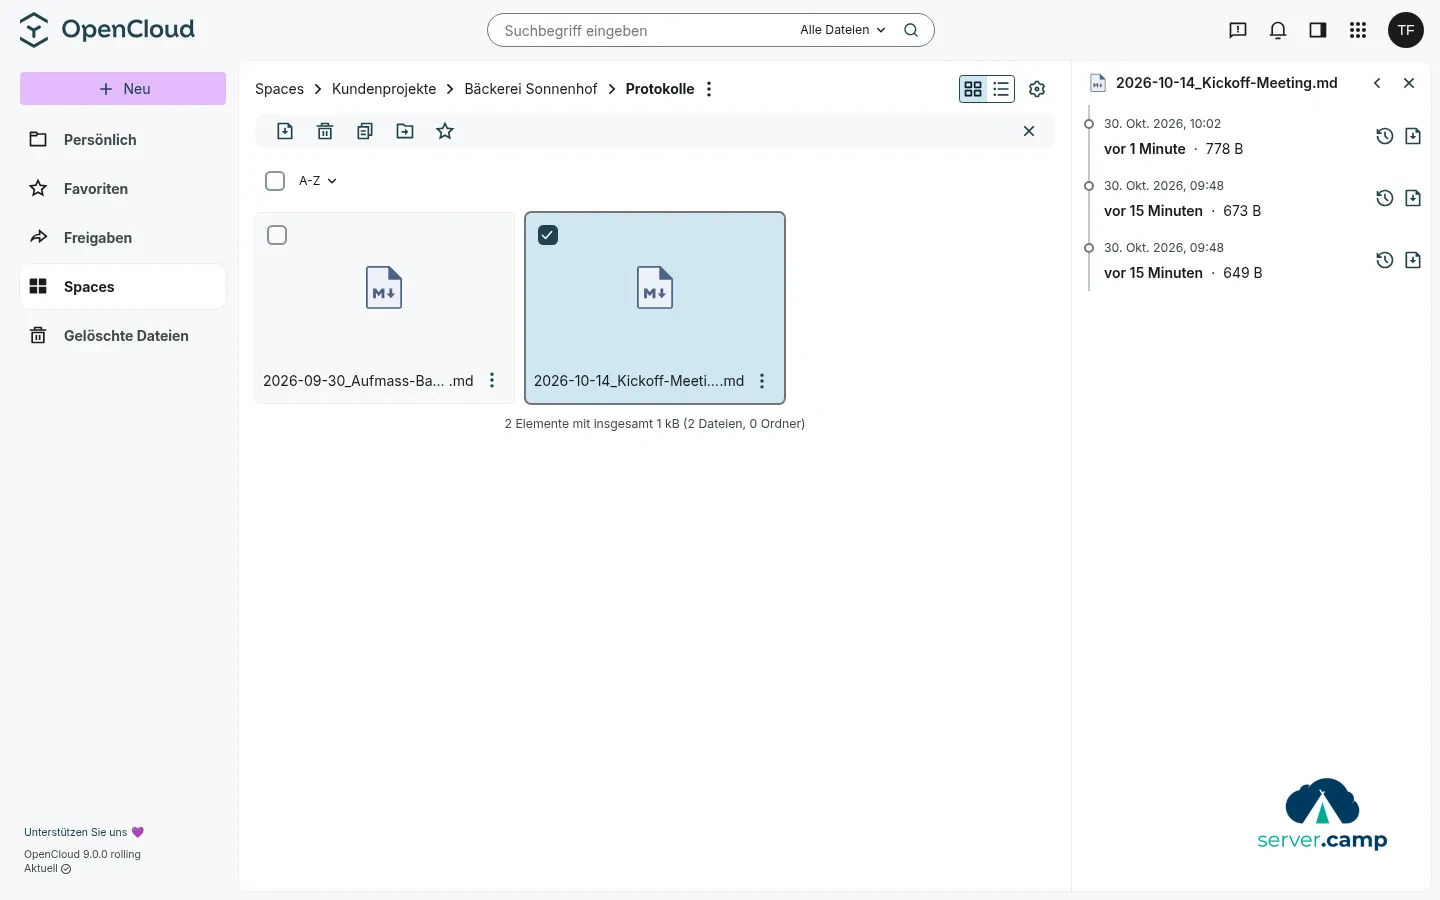
Task: Download the 673 B version
Action: tap(1413, 198)
